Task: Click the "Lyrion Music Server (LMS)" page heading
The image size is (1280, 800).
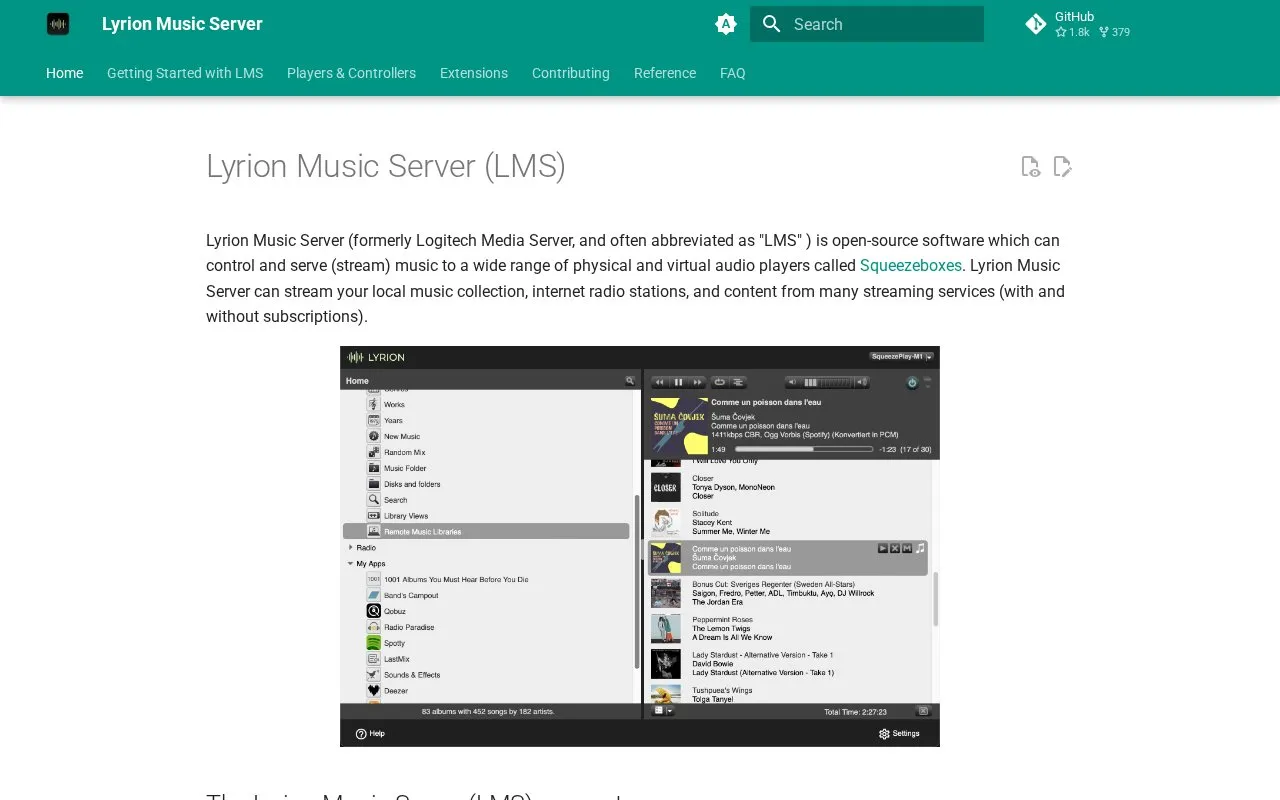Action: (386, 166)
